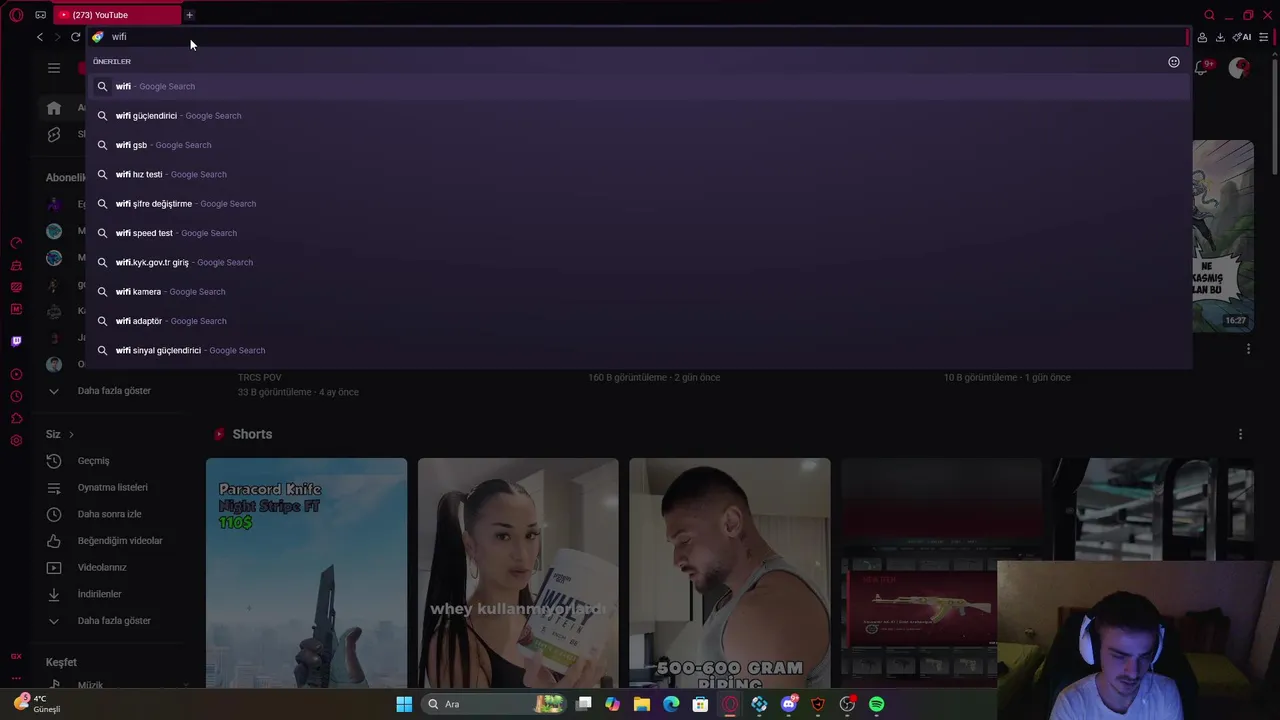Click the 'TRCS POV' channel name
The height and width of the screenshot is (720, 1280).
pos(260,378)
